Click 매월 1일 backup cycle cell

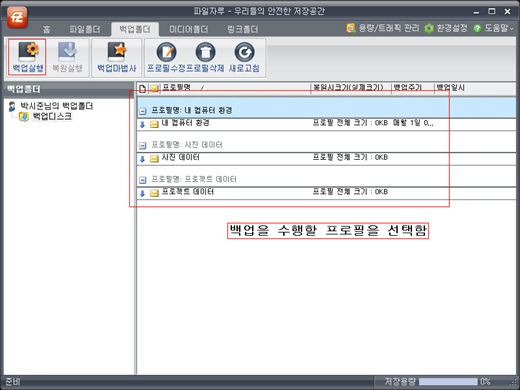pos(413,123)
